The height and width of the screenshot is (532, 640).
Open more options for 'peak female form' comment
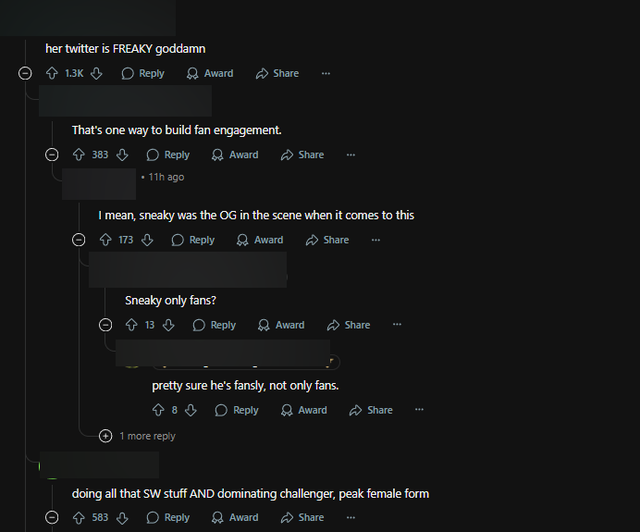pos(351,518)
